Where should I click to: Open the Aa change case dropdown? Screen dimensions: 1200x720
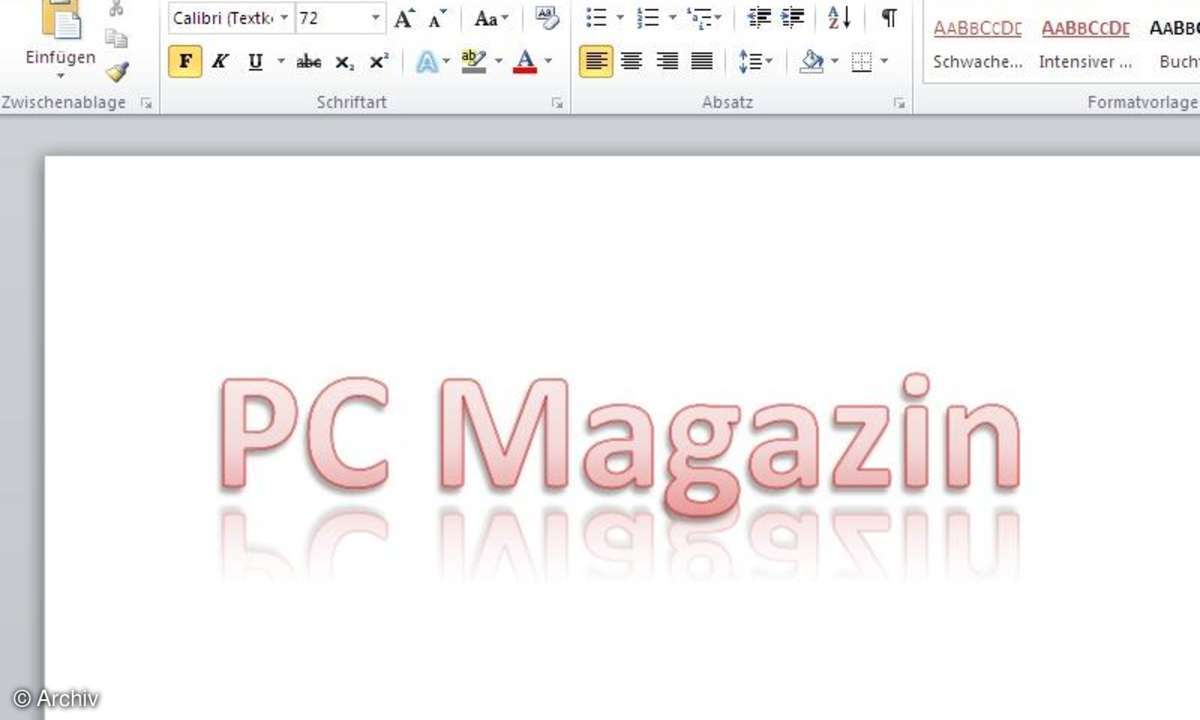pyautogui.click(x=491, y=18)
